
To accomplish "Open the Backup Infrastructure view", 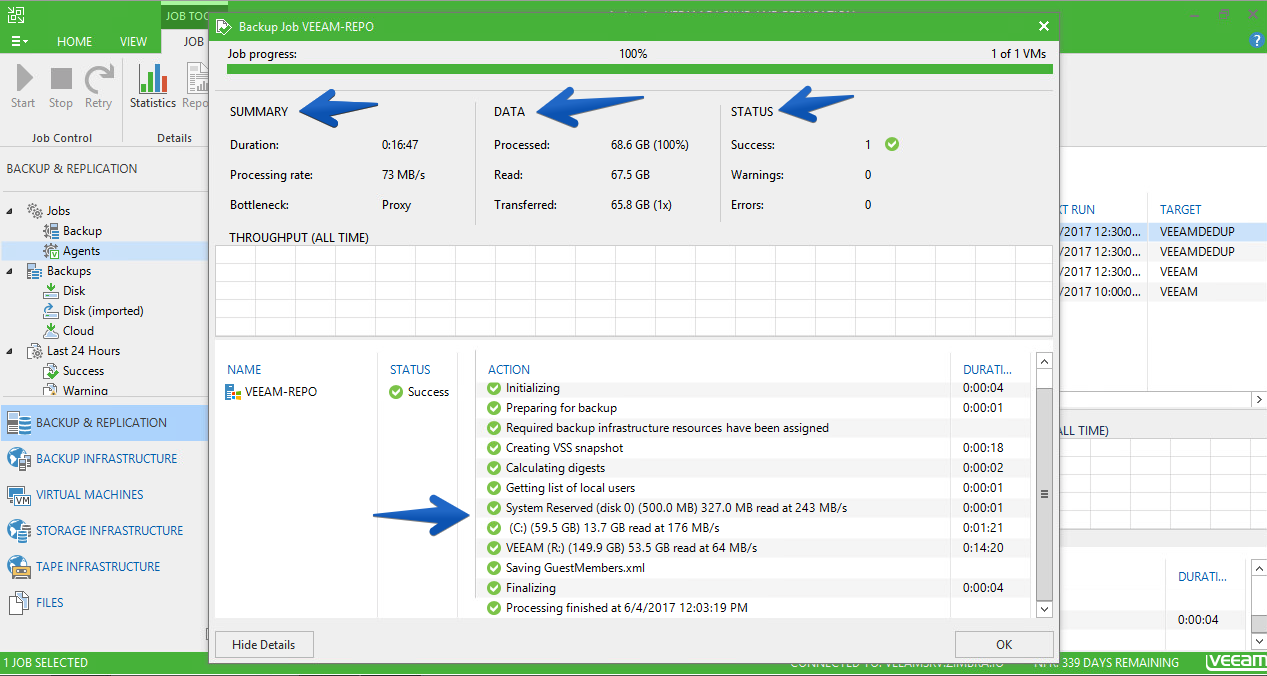I will click(104, 459).
